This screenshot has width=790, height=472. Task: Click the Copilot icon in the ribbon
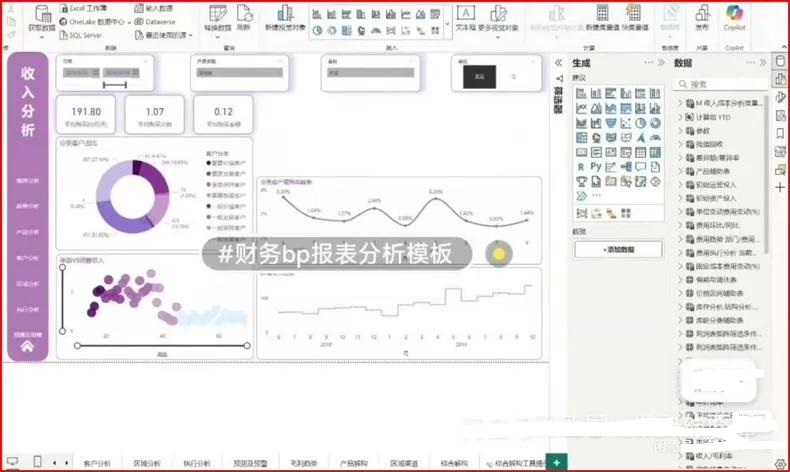[x=734, y=23]
